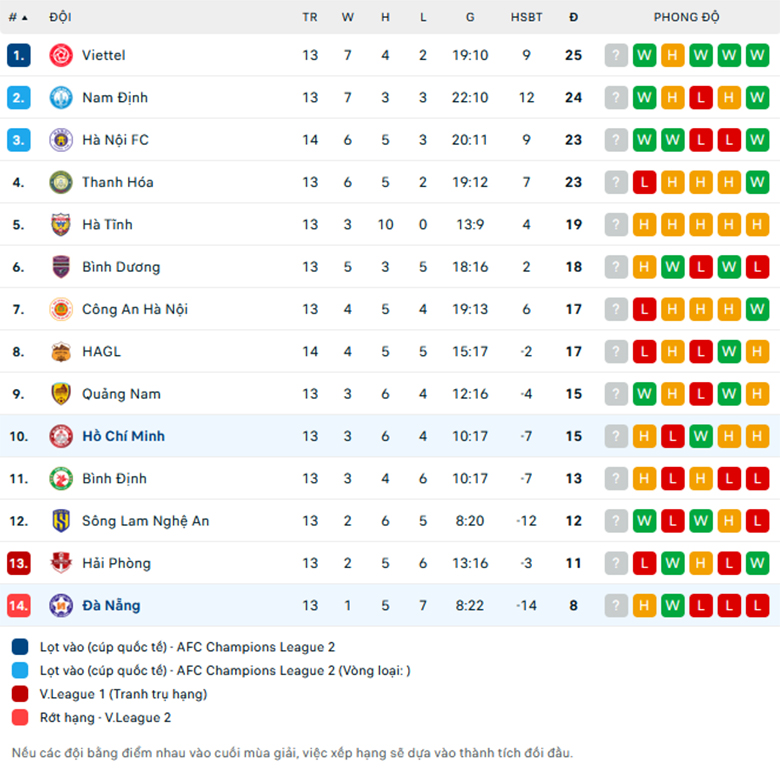Sort standings by the Đ points column
Image resolution: width=780 pixels, height=769 pixels.
[x=574, y=17]
